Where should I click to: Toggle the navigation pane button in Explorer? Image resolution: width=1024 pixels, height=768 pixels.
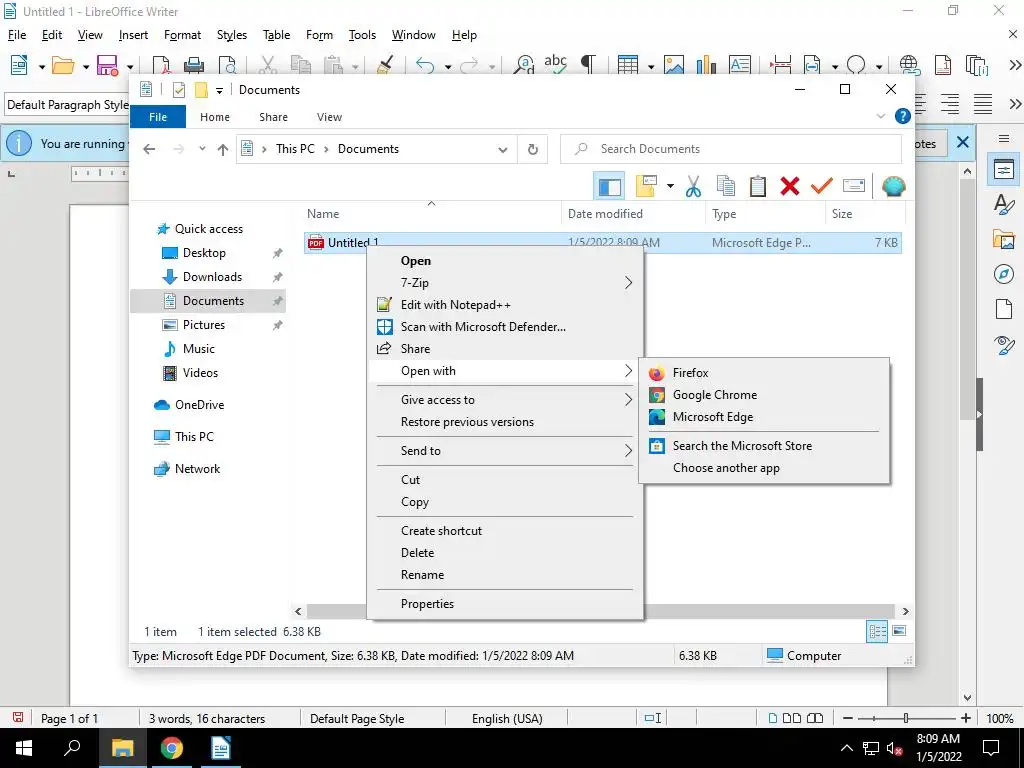pos(609,187)
